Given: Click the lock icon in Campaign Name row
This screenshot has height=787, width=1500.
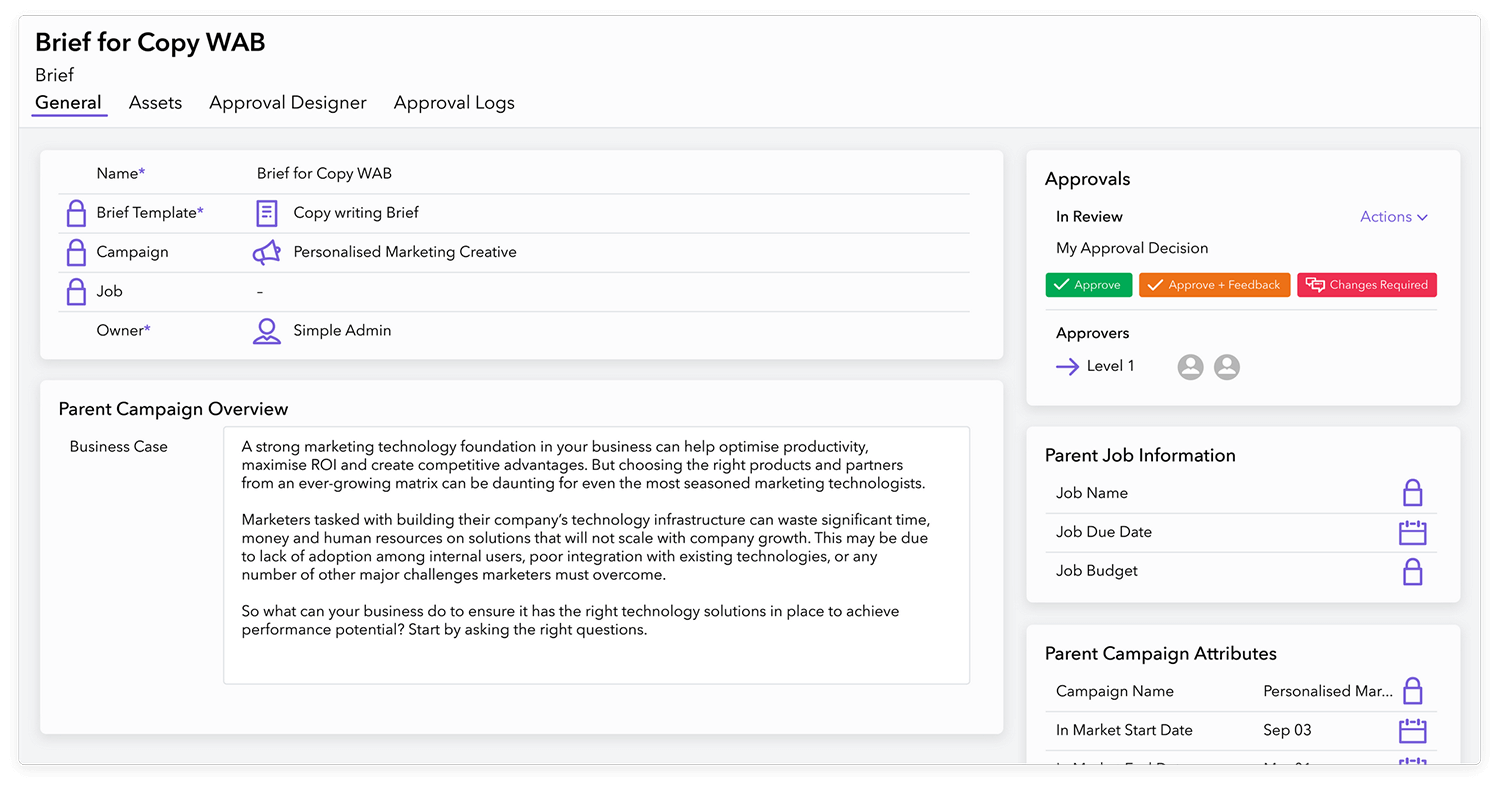Looking at the screenshot, I should pos(1412,691).
